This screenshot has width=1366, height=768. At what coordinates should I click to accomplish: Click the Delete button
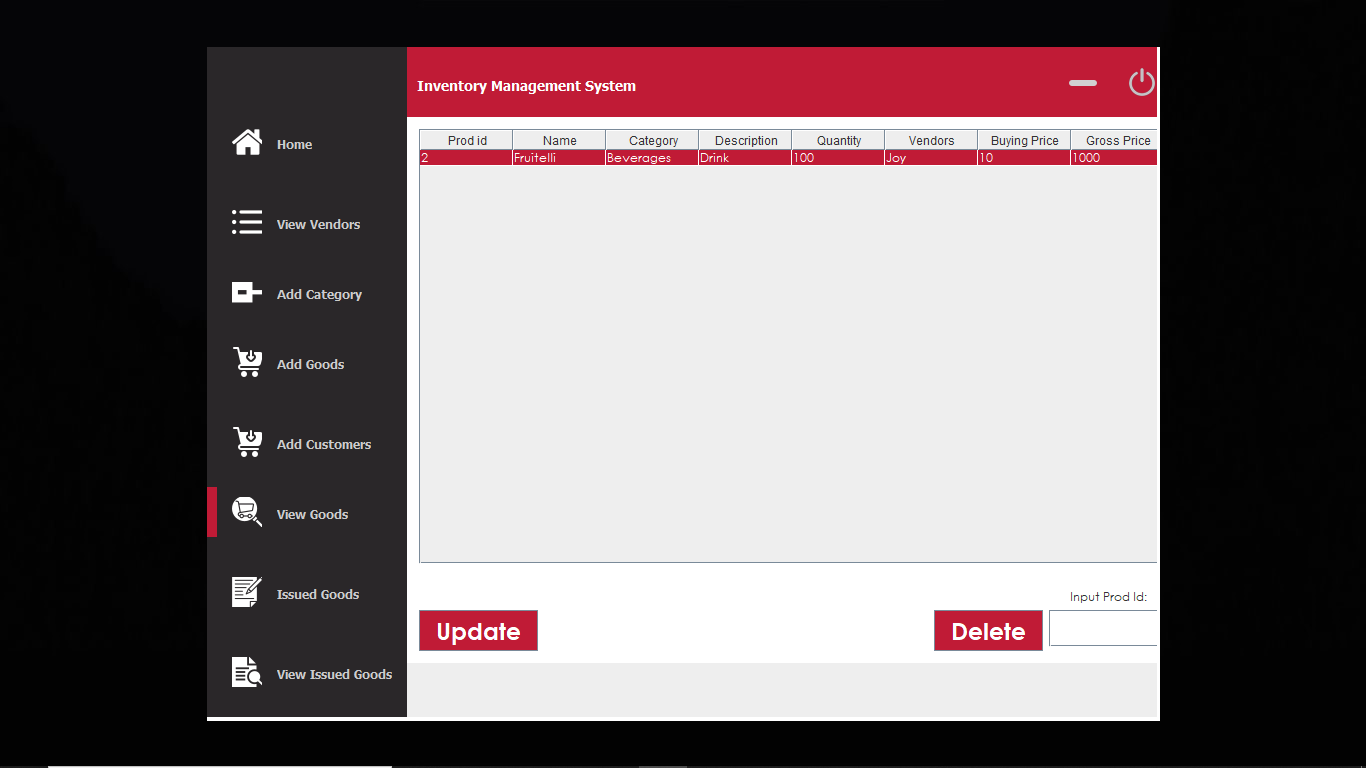(988, 631)
